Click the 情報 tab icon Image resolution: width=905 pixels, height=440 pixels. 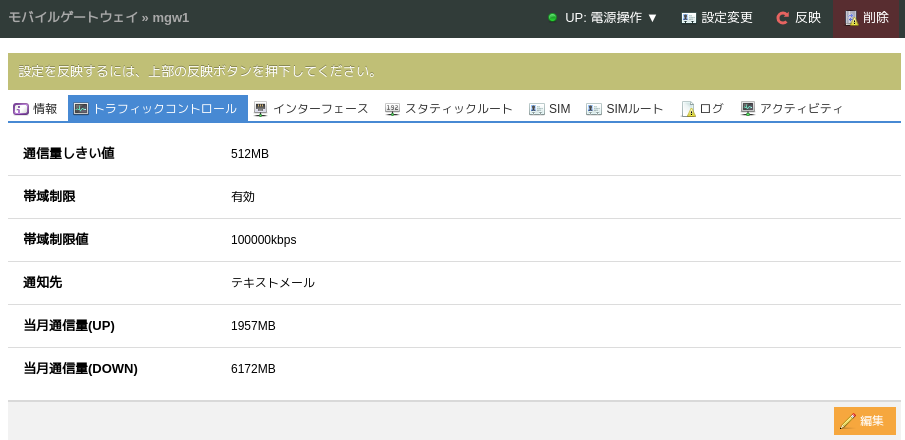21,109
